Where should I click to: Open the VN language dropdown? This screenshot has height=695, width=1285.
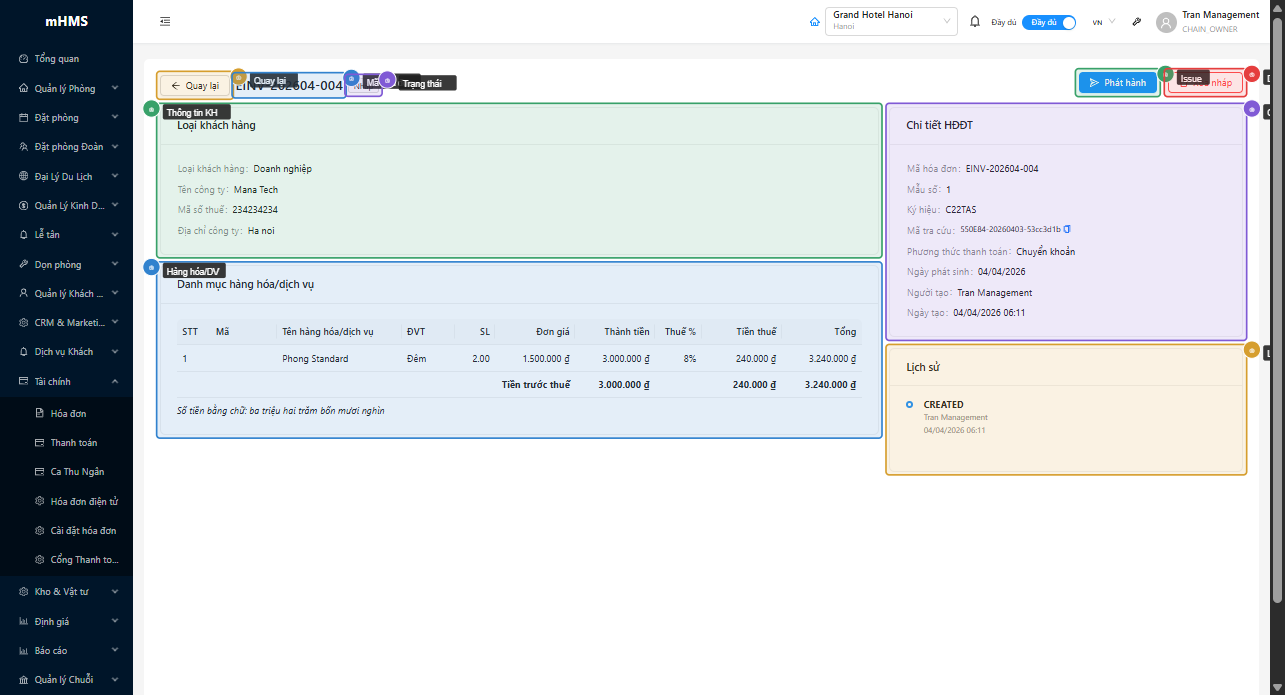(x=1103, y=22)
